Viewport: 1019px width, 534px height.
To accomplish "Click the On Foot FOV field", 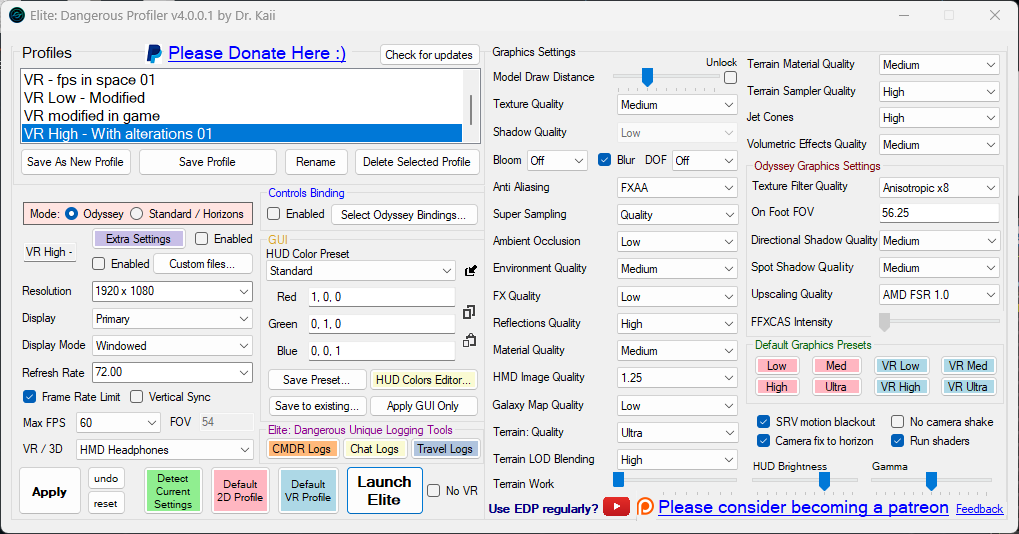I will (939, 213).
